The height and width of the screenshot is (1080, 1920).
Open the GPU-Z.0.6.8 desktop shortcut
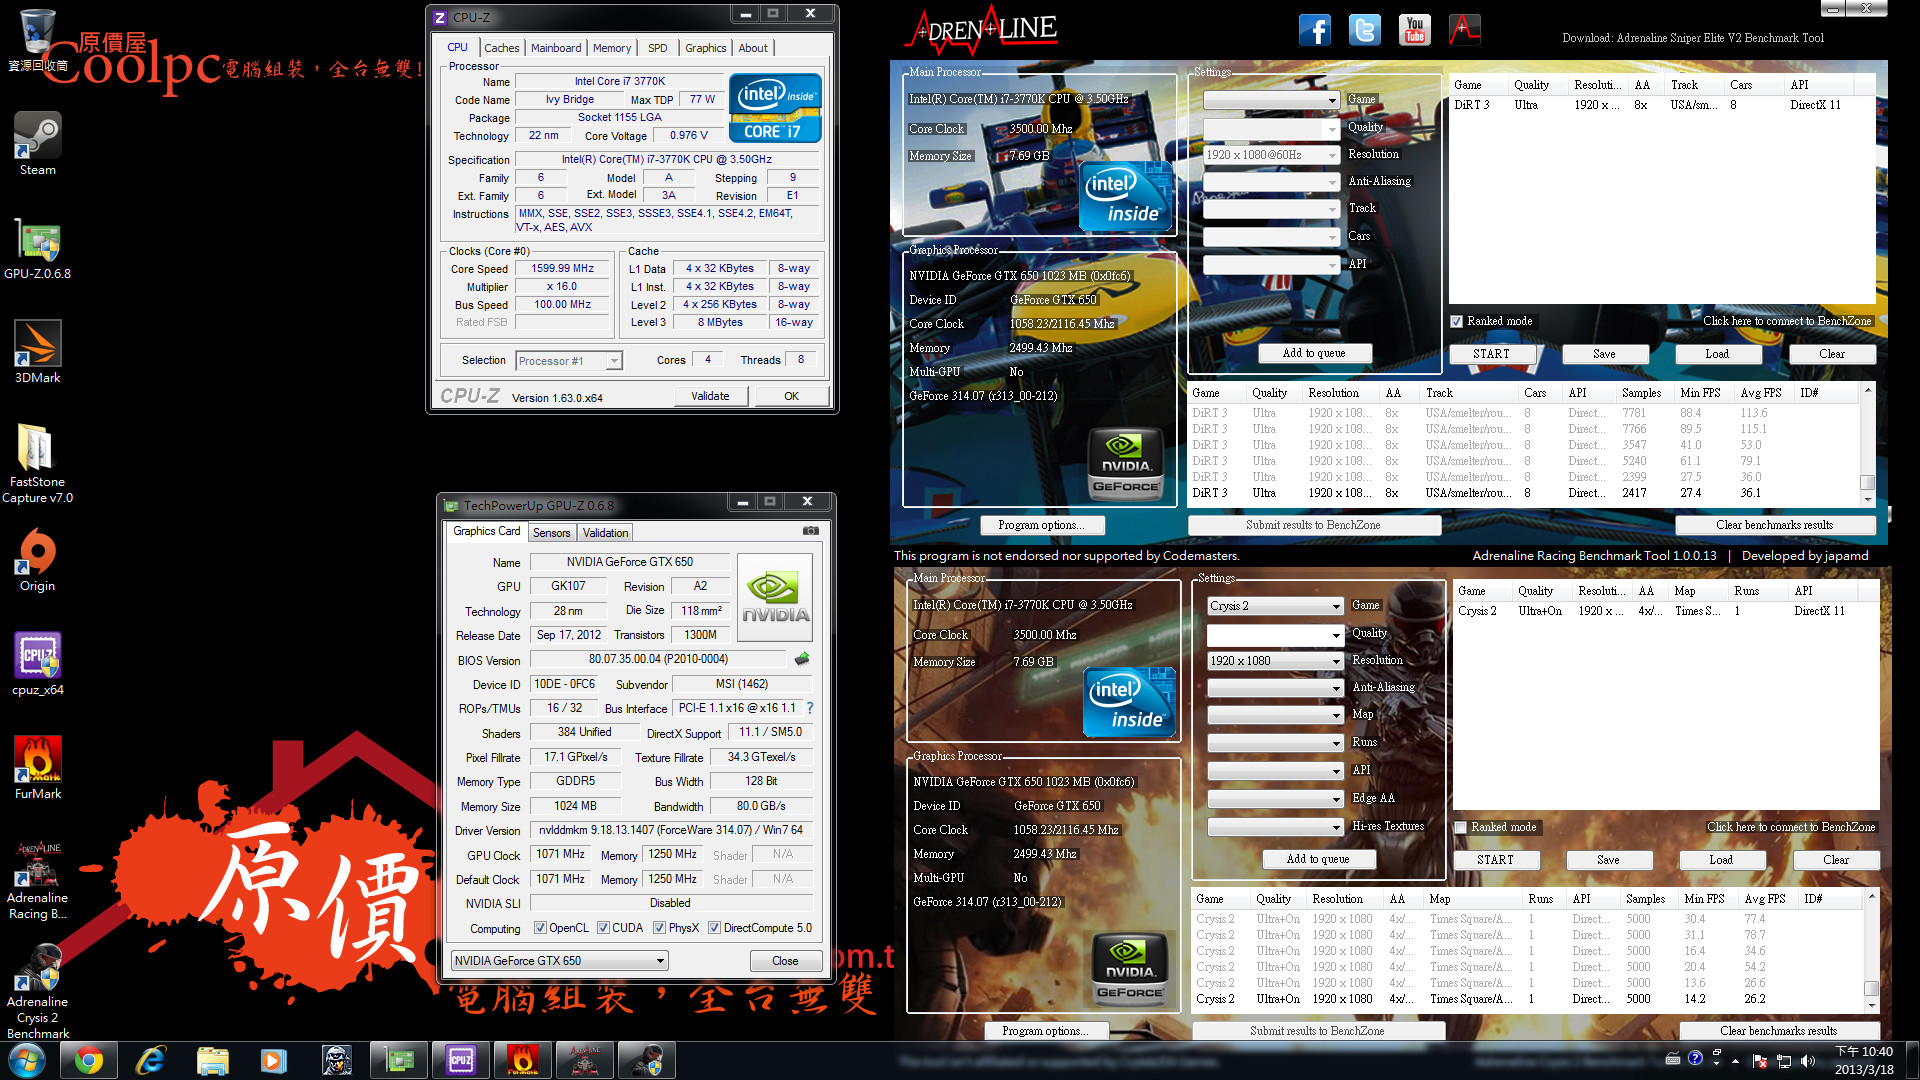coord(38,247)
